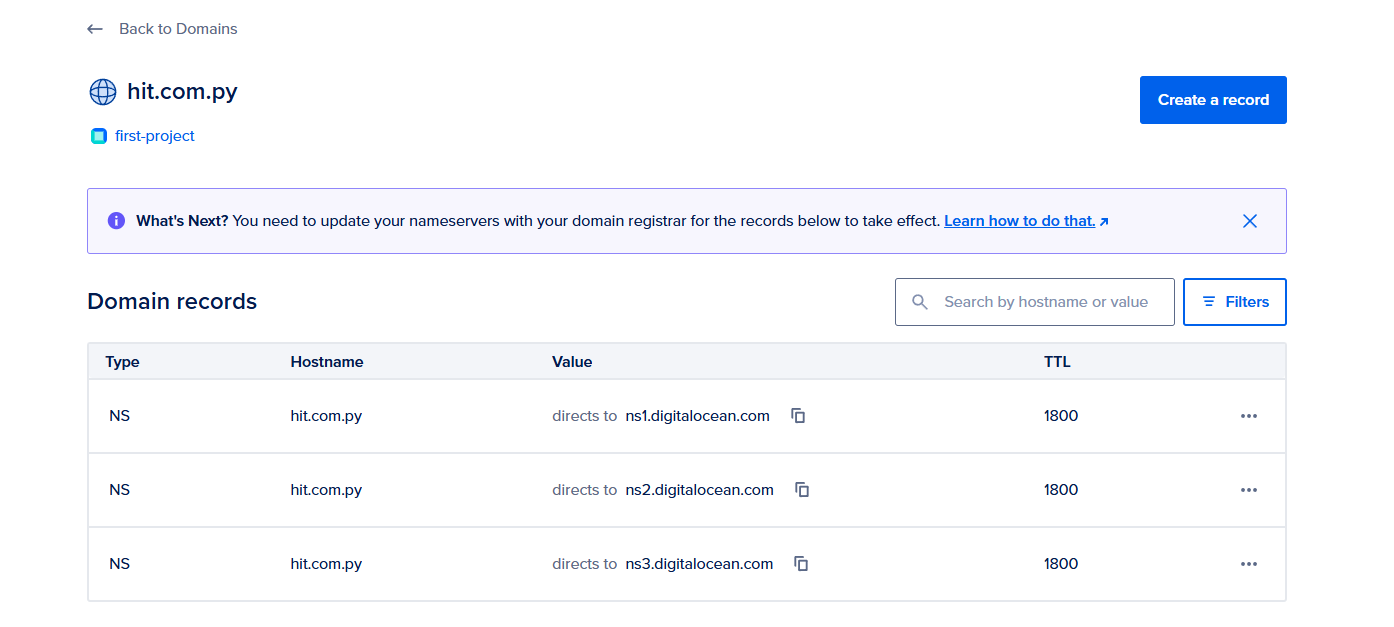The height and width of the screenshot is (627, 1394).
Task: Copy the ns3.digitalocean.com value
Action: coord(801,564)
